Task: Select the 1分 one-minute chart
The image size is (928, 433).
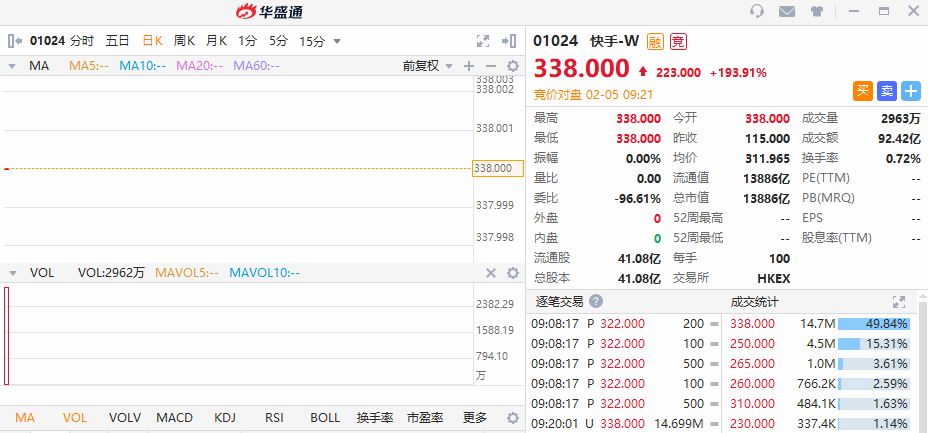Action: point(247,41)
